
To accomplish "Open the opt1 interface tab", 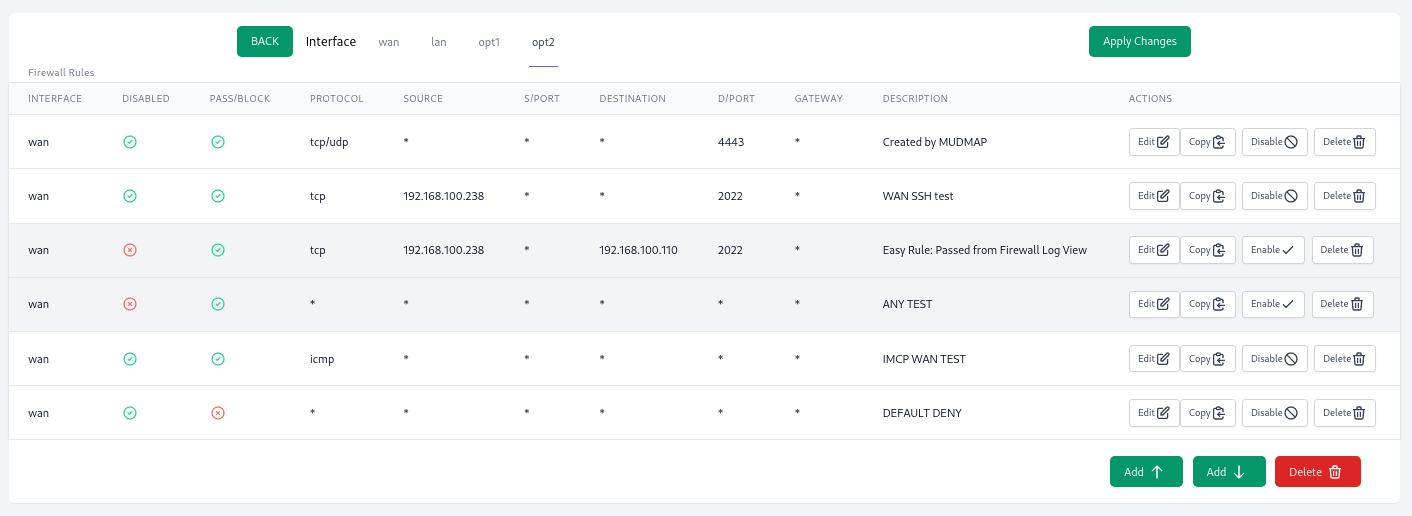I will 489,42.
